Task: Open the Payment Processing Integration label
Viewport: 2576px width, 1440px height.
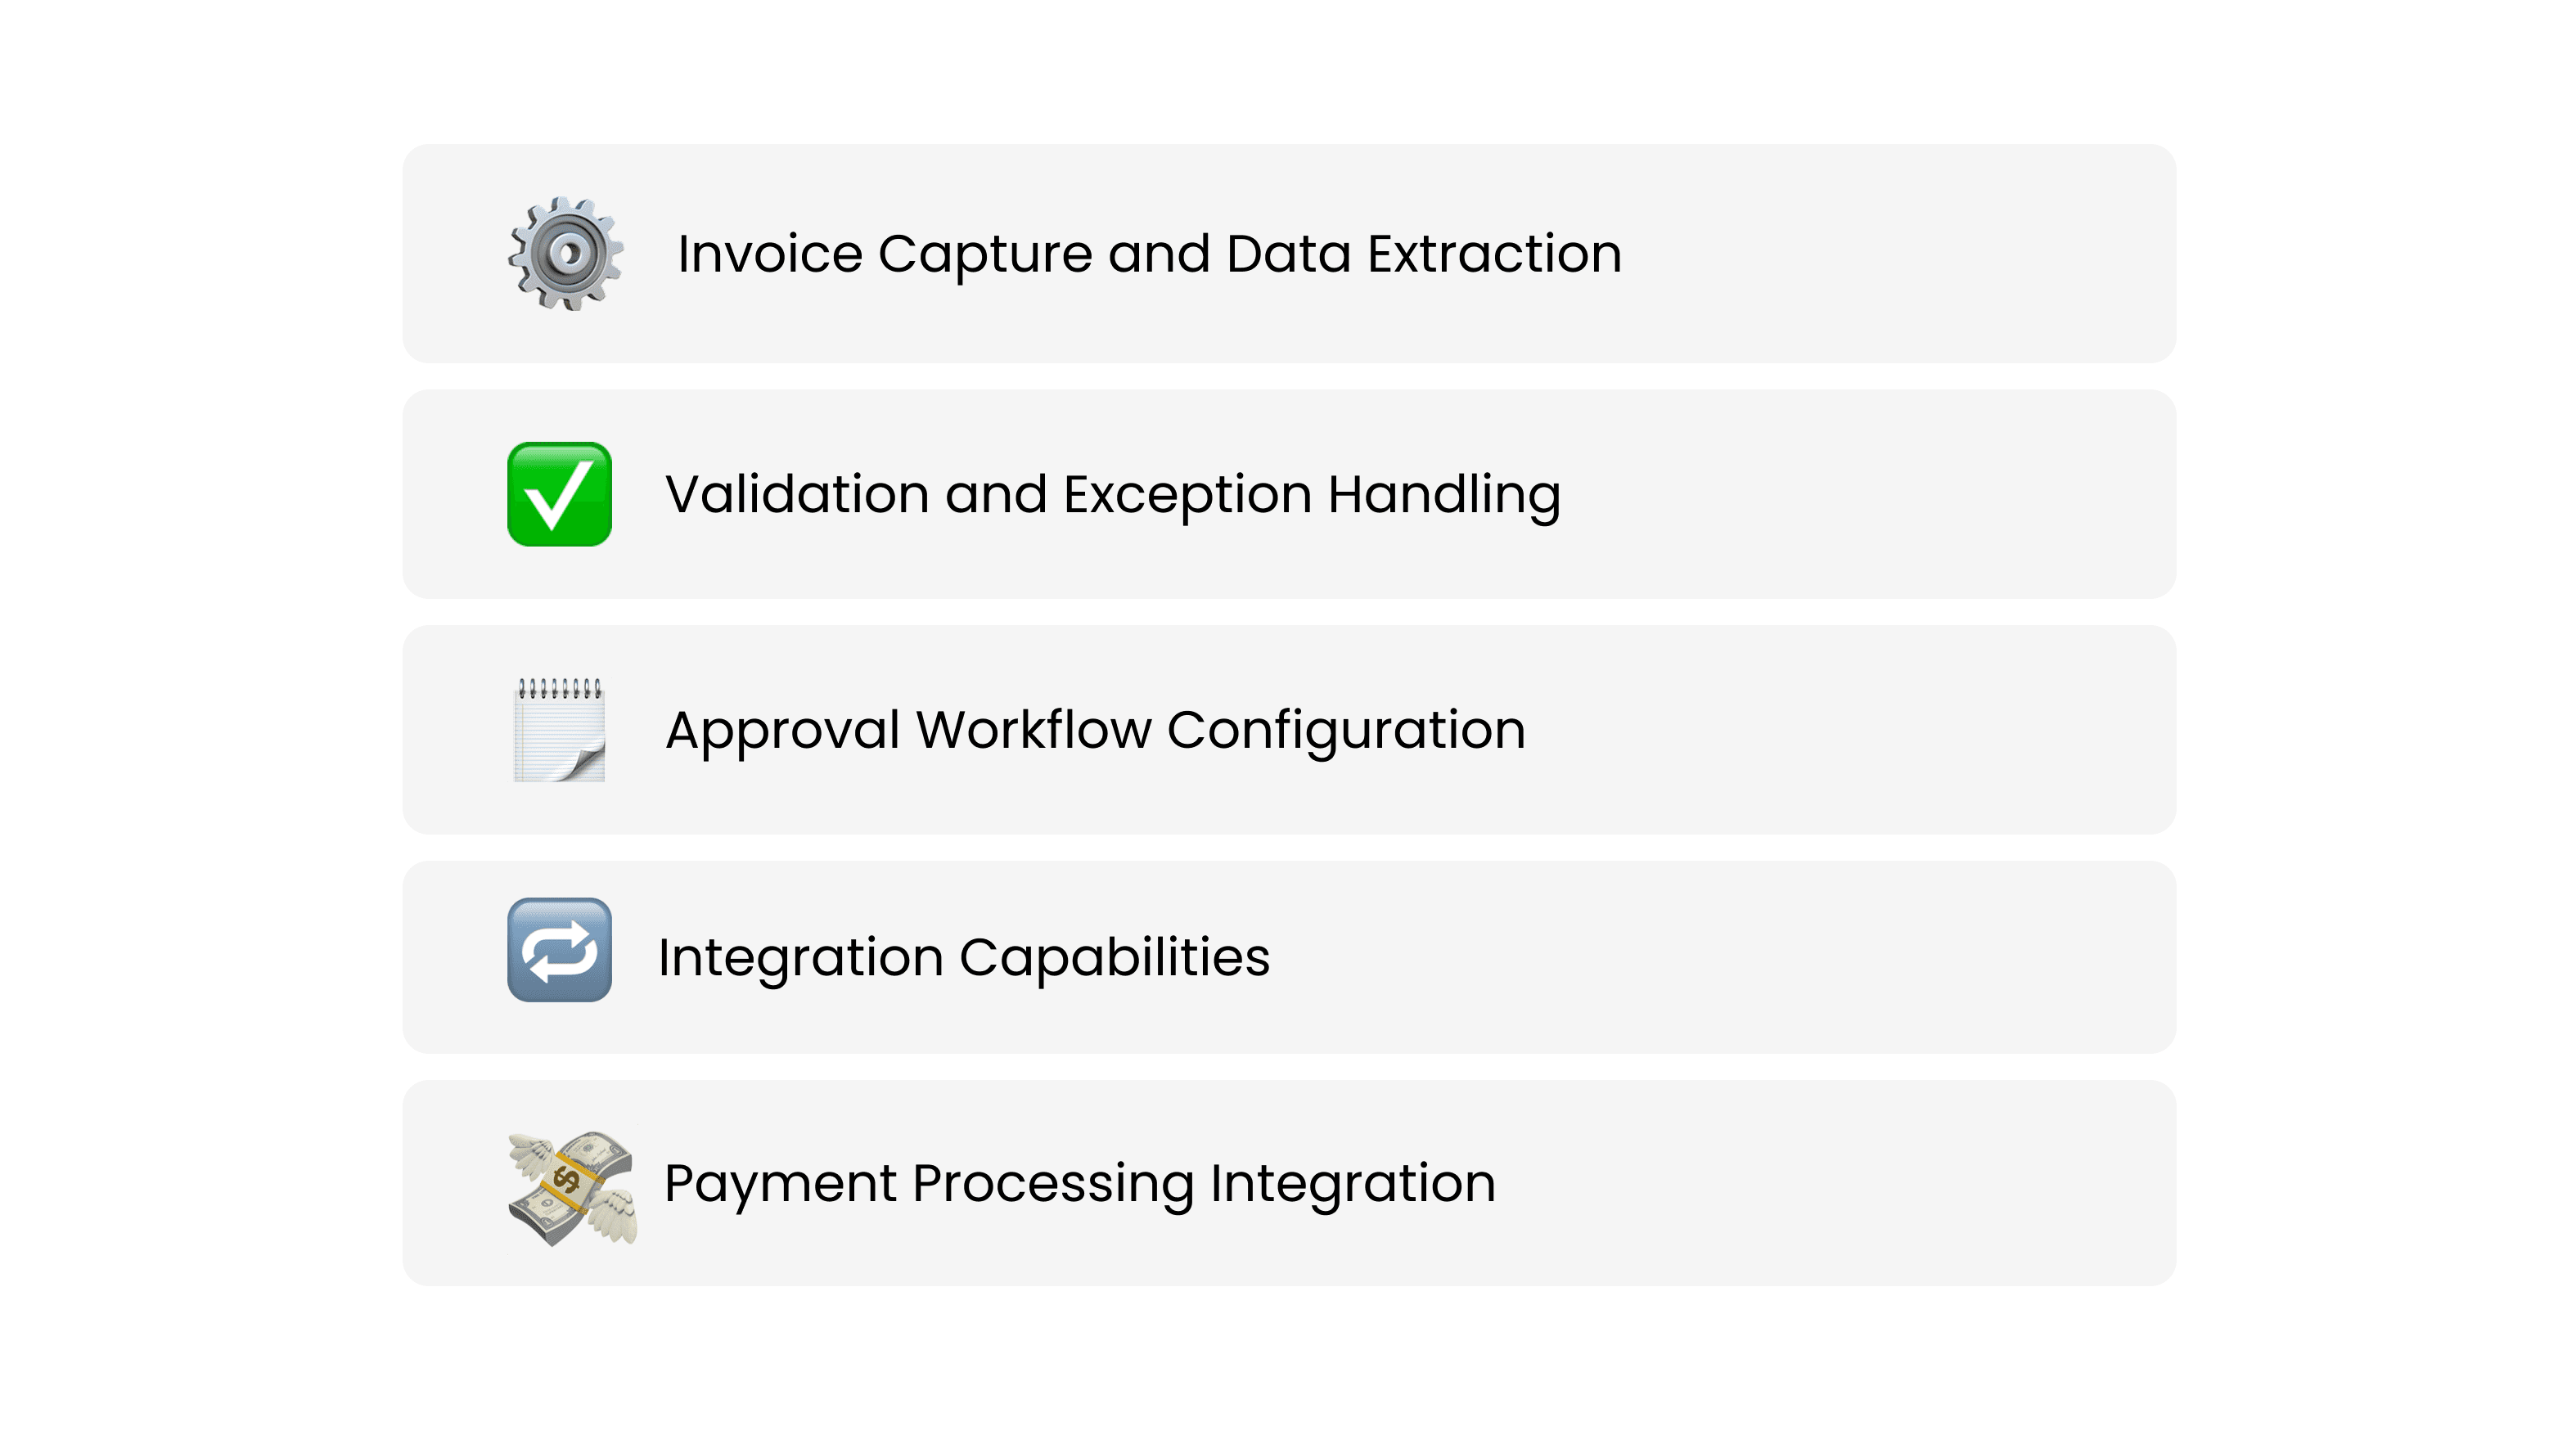Action: click(x=1080, y=1183)
